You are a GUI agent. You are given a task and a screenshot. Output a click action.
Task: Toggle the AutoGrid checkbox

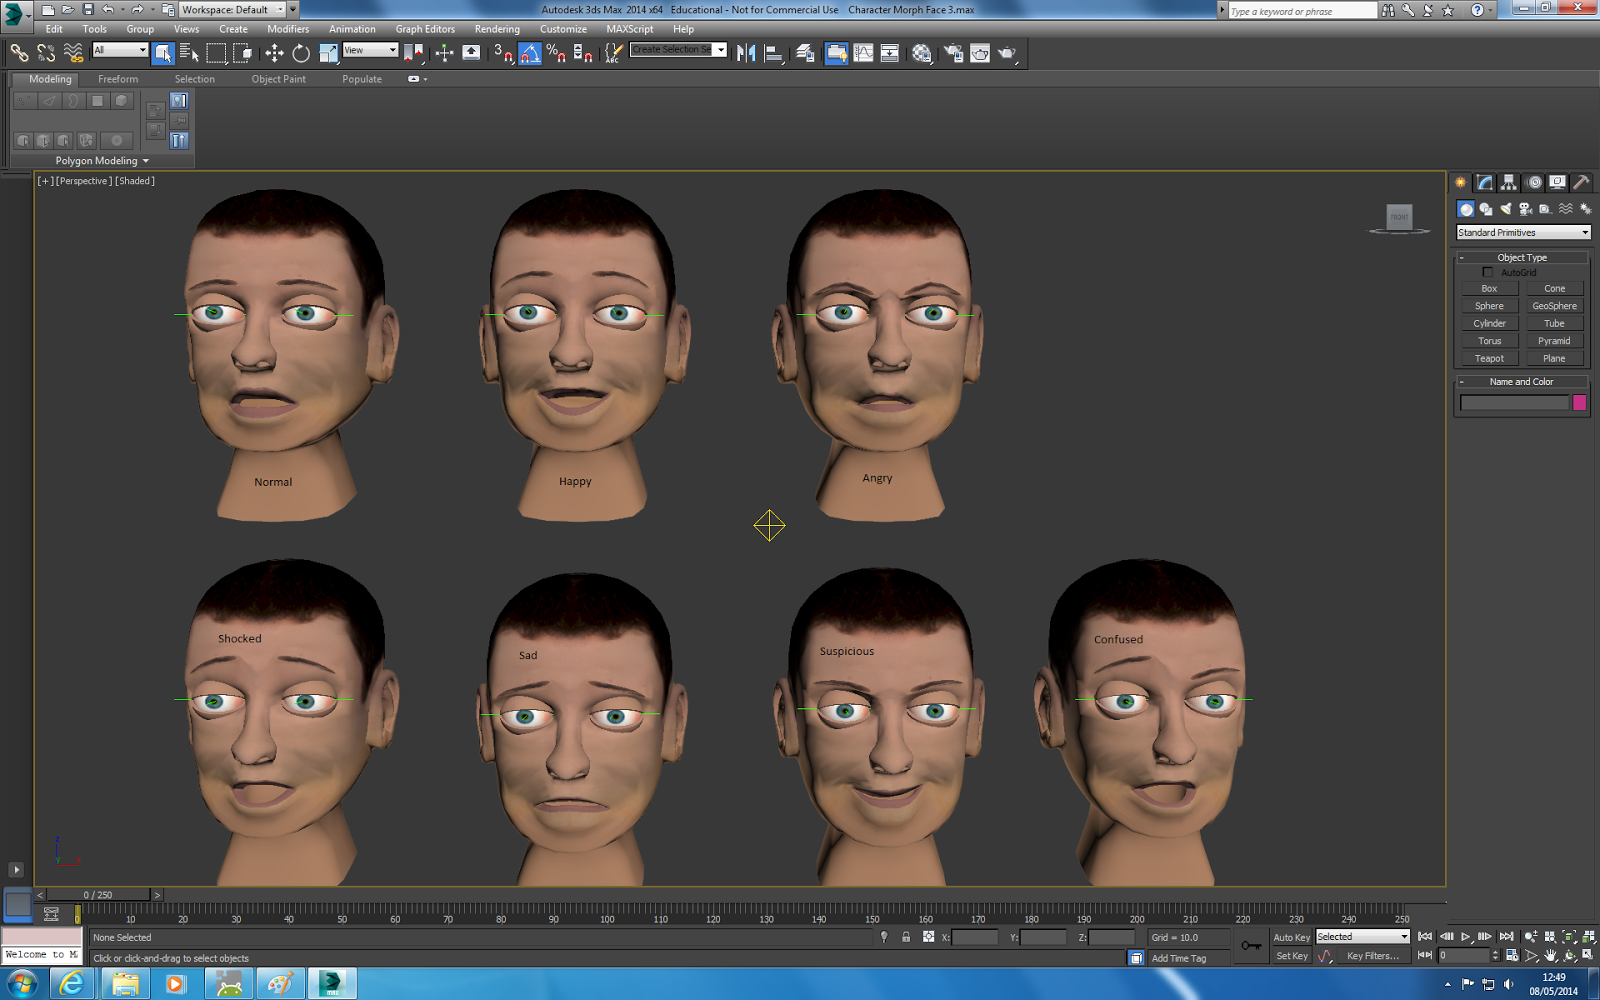(1489, 271)
